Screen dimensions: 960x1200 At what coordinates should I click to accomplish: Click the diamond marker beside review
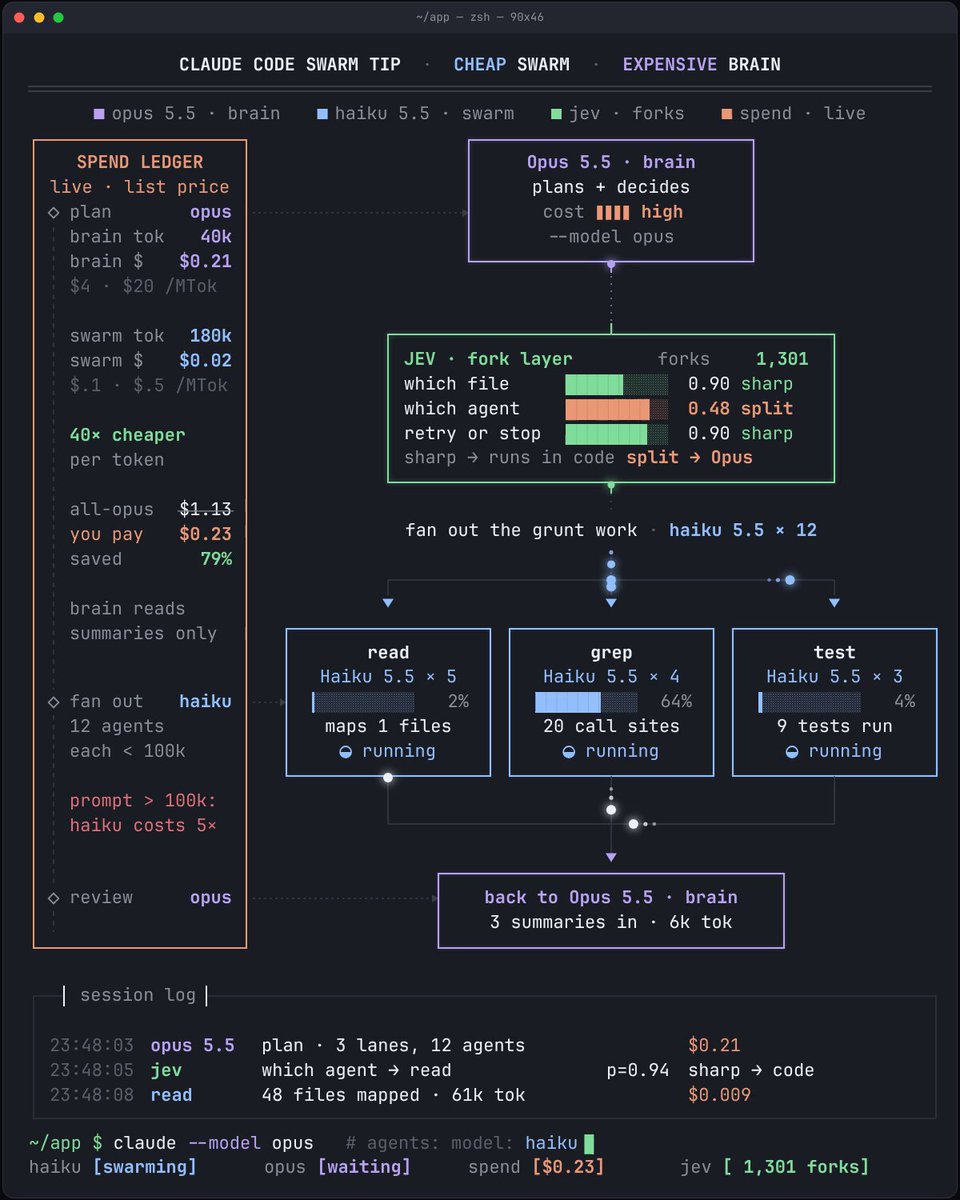tap(54, 898)
